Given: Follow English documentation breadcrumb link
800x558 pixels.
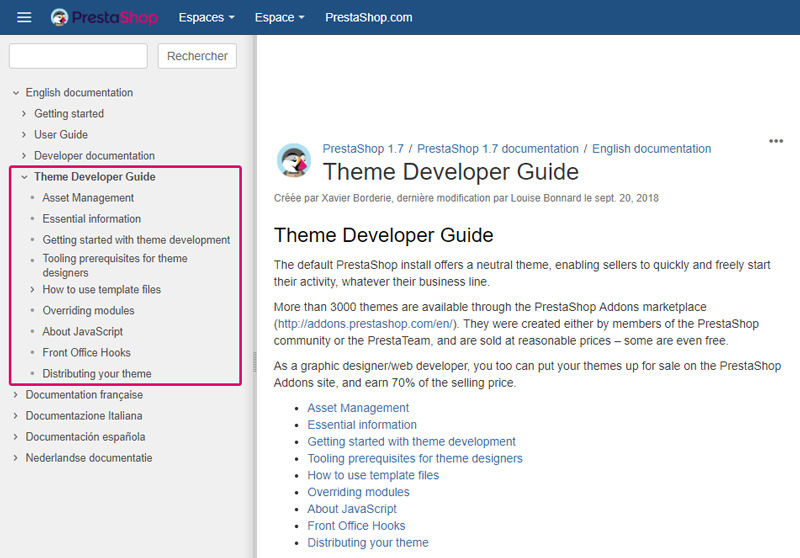Looking at the screenshot, I should click(652, 149).
